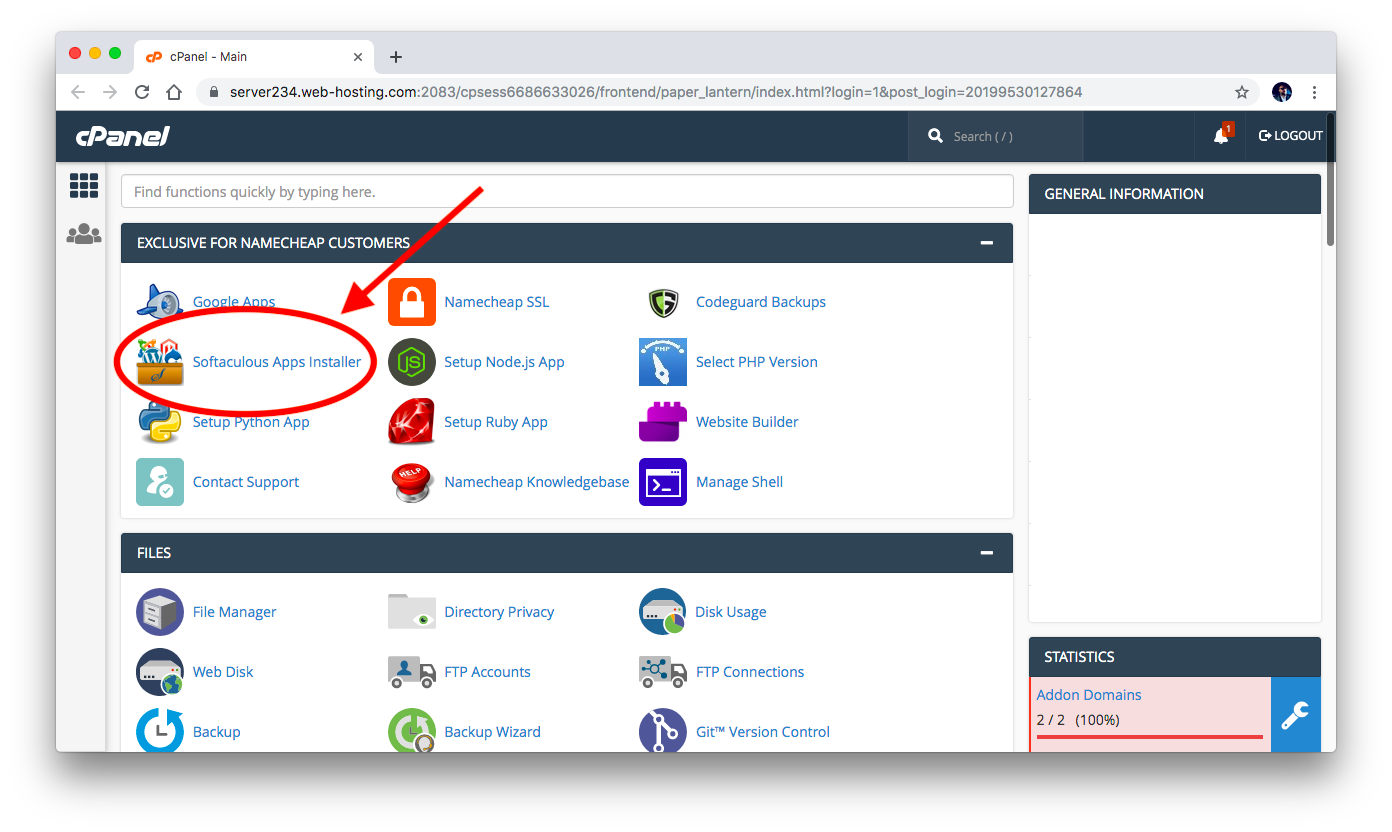Open the Namecheap SSL padlock icon
Screen dimensions: 1392x832
[412, 302]
